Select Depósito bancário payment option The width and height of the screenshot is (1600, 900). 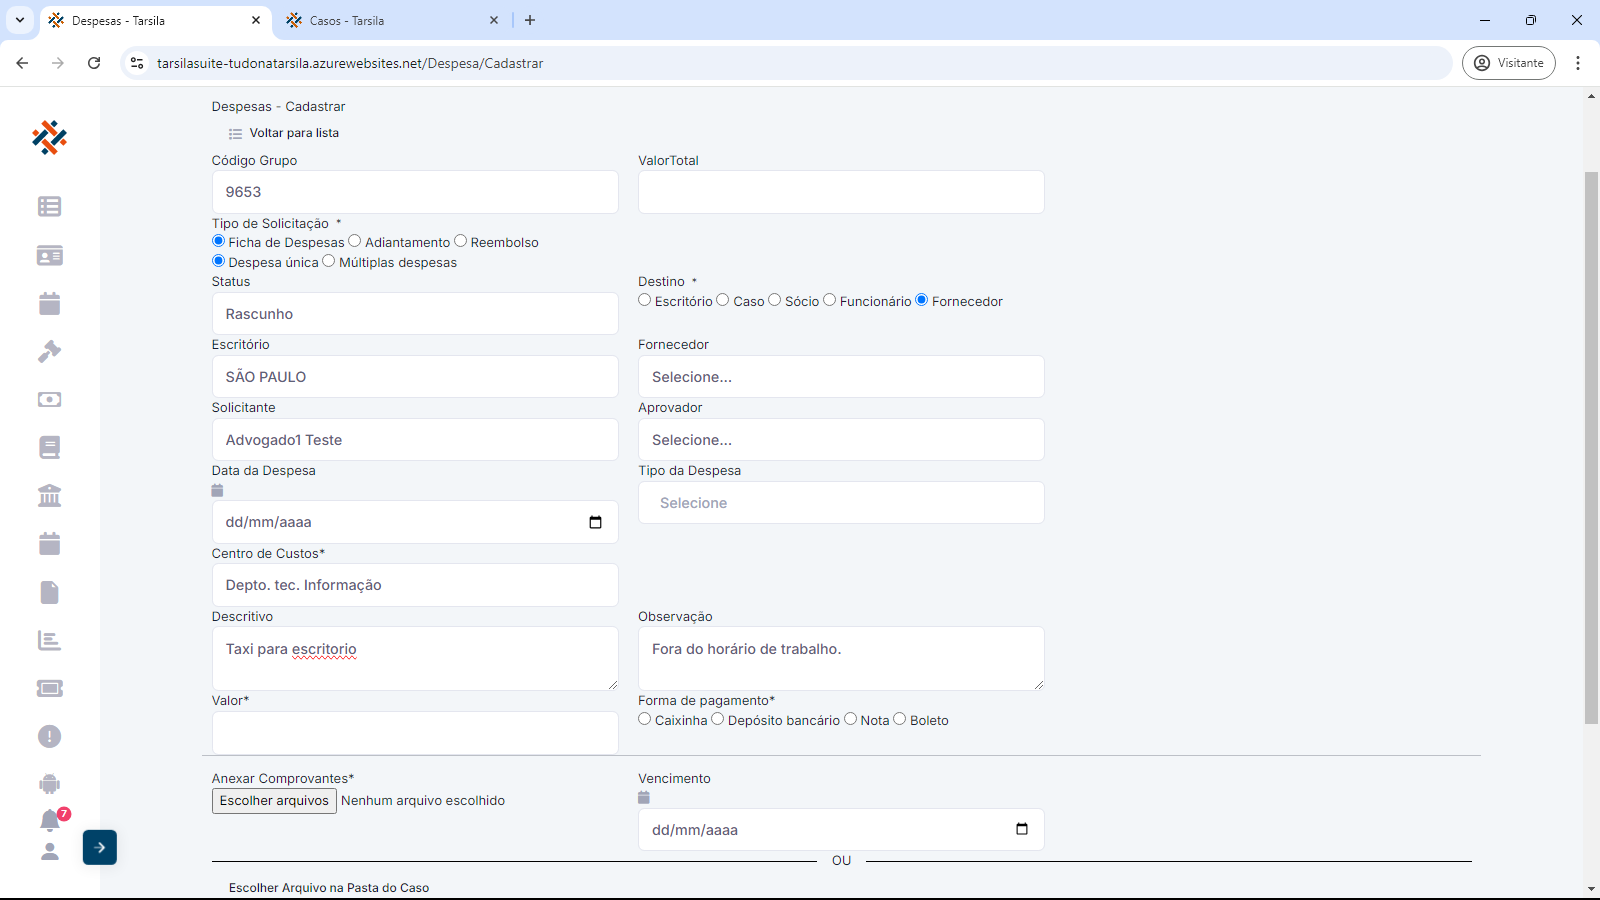click(x=718, y=719)
